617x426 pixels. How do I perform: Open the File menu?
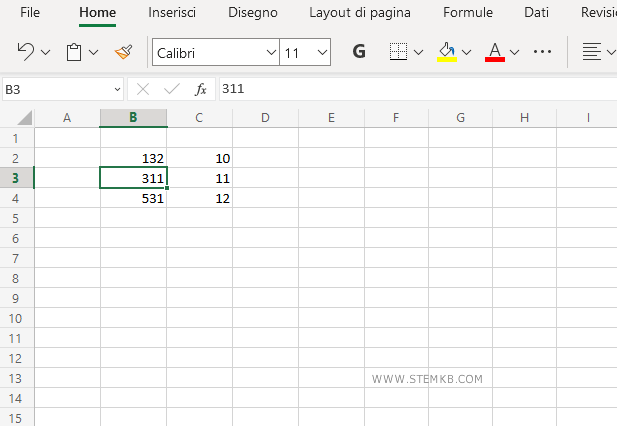point(30,13)
